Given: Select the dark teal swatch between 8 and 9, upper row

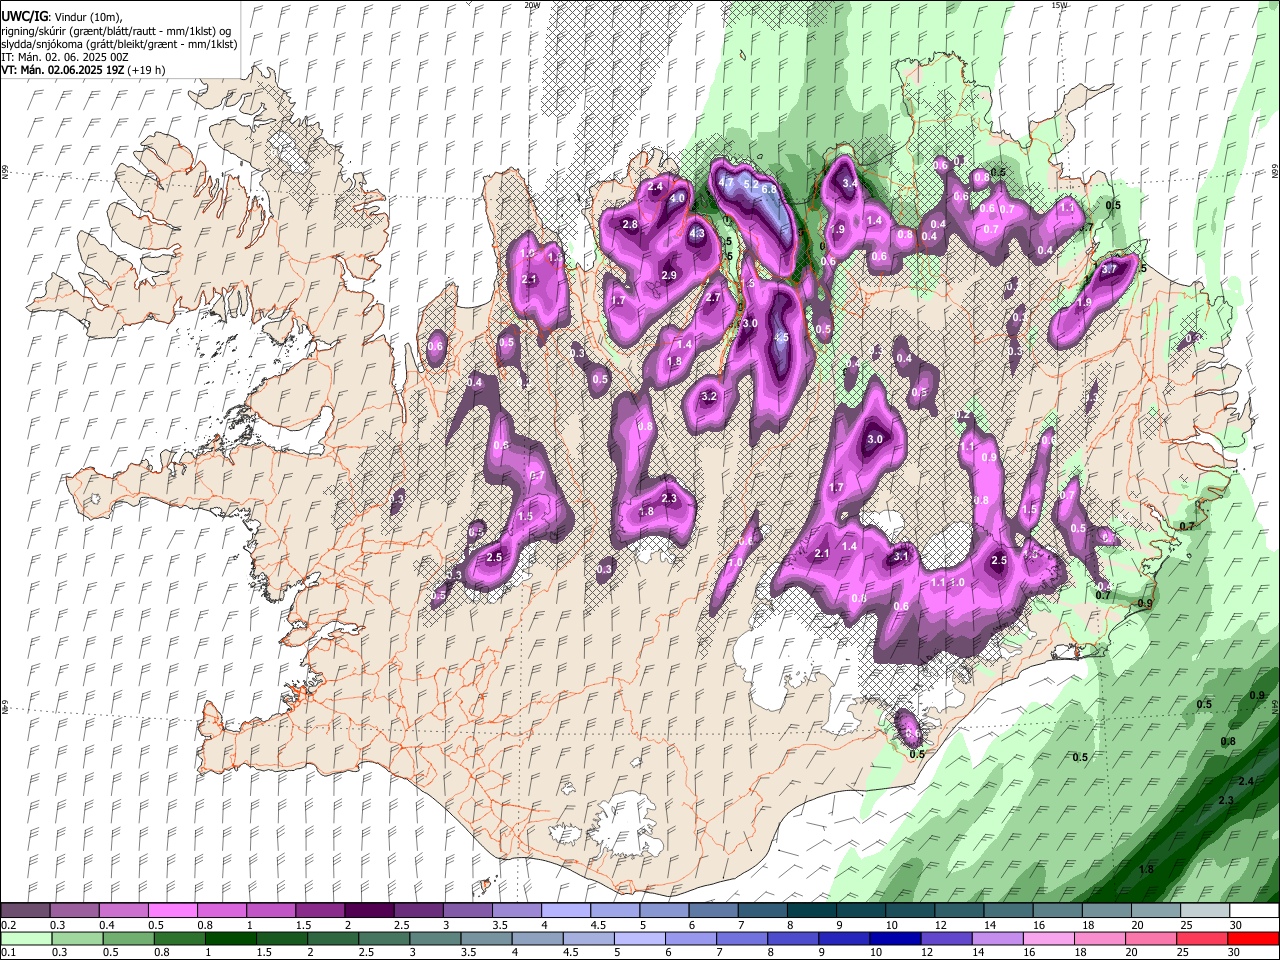Looking at the screenshot, I should point(812,911).
